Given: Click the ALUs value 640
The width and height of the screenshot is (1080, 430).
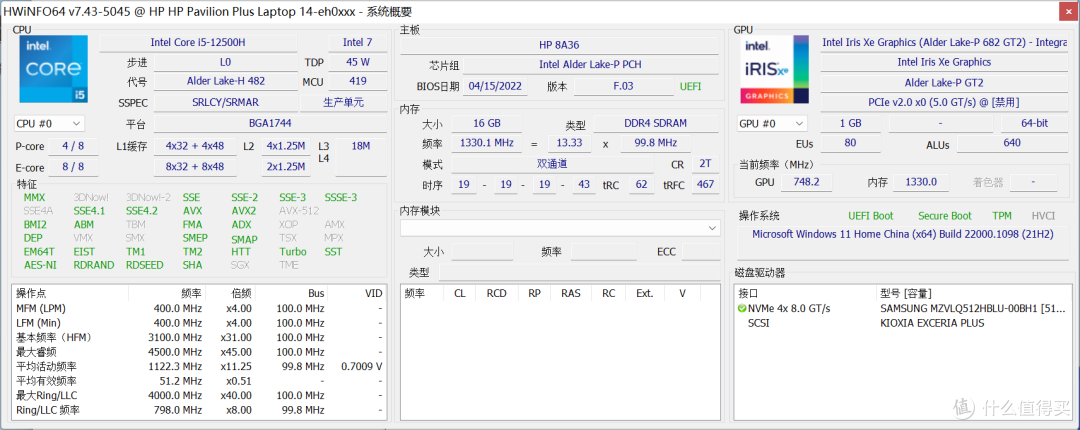Looking at the screenshot, I should tap(1012, 143).
